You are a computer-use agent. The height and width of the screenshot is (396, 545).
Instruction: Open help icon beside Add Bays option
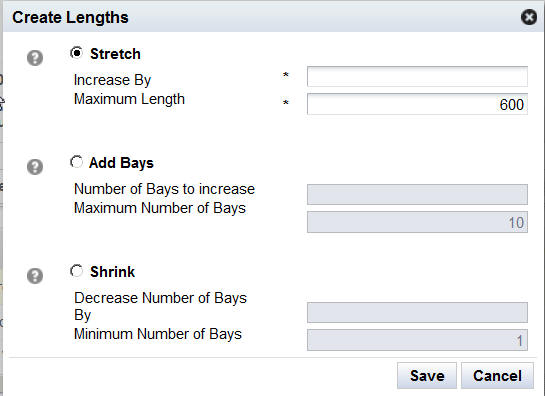(x=35, y=167)
